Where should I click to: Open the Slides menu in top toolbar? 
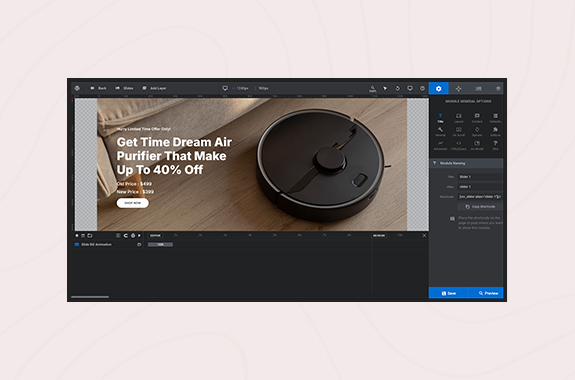point(124,88)
